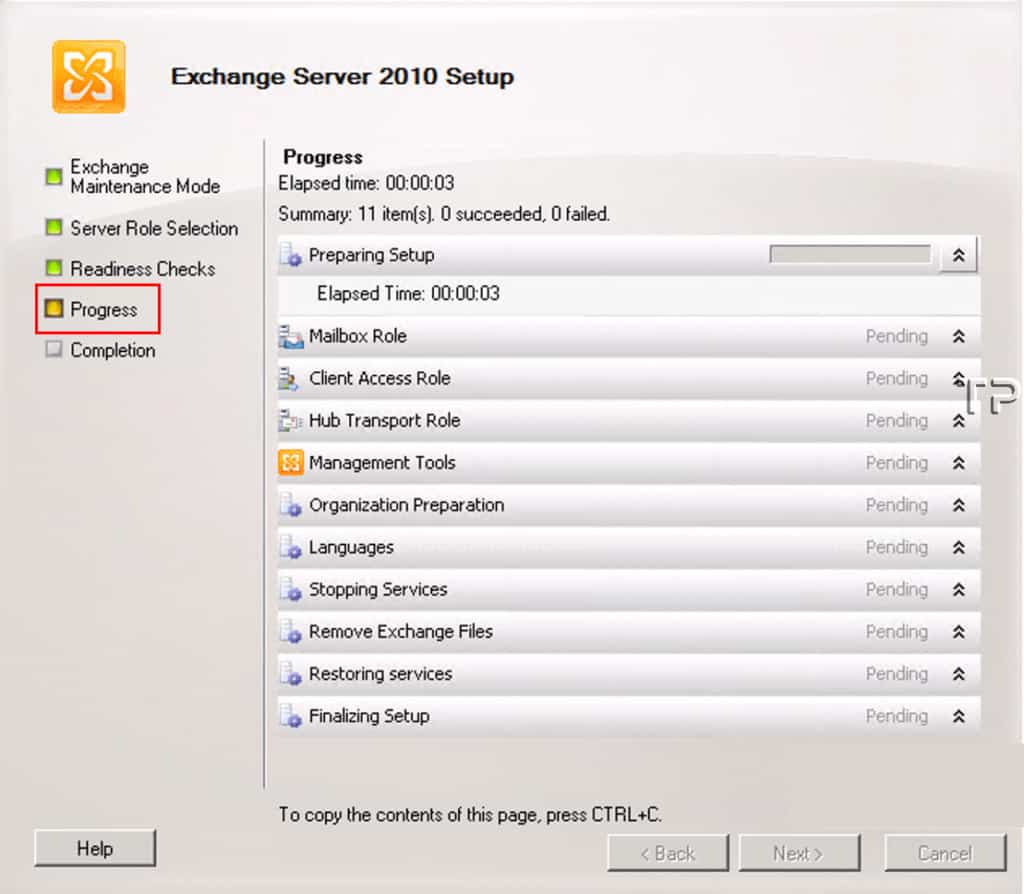The width and height of the screenshot is (1024, 894).
Task: Select the Completion step label
Action: click(113, 350)
